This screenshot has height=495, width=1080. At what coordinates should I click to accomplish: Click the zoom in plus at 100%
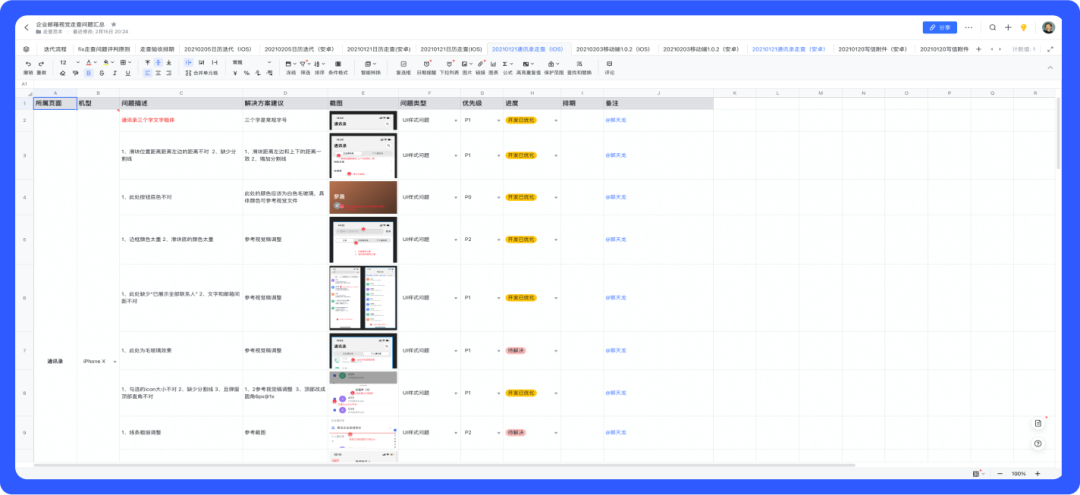click(1037, 474)
